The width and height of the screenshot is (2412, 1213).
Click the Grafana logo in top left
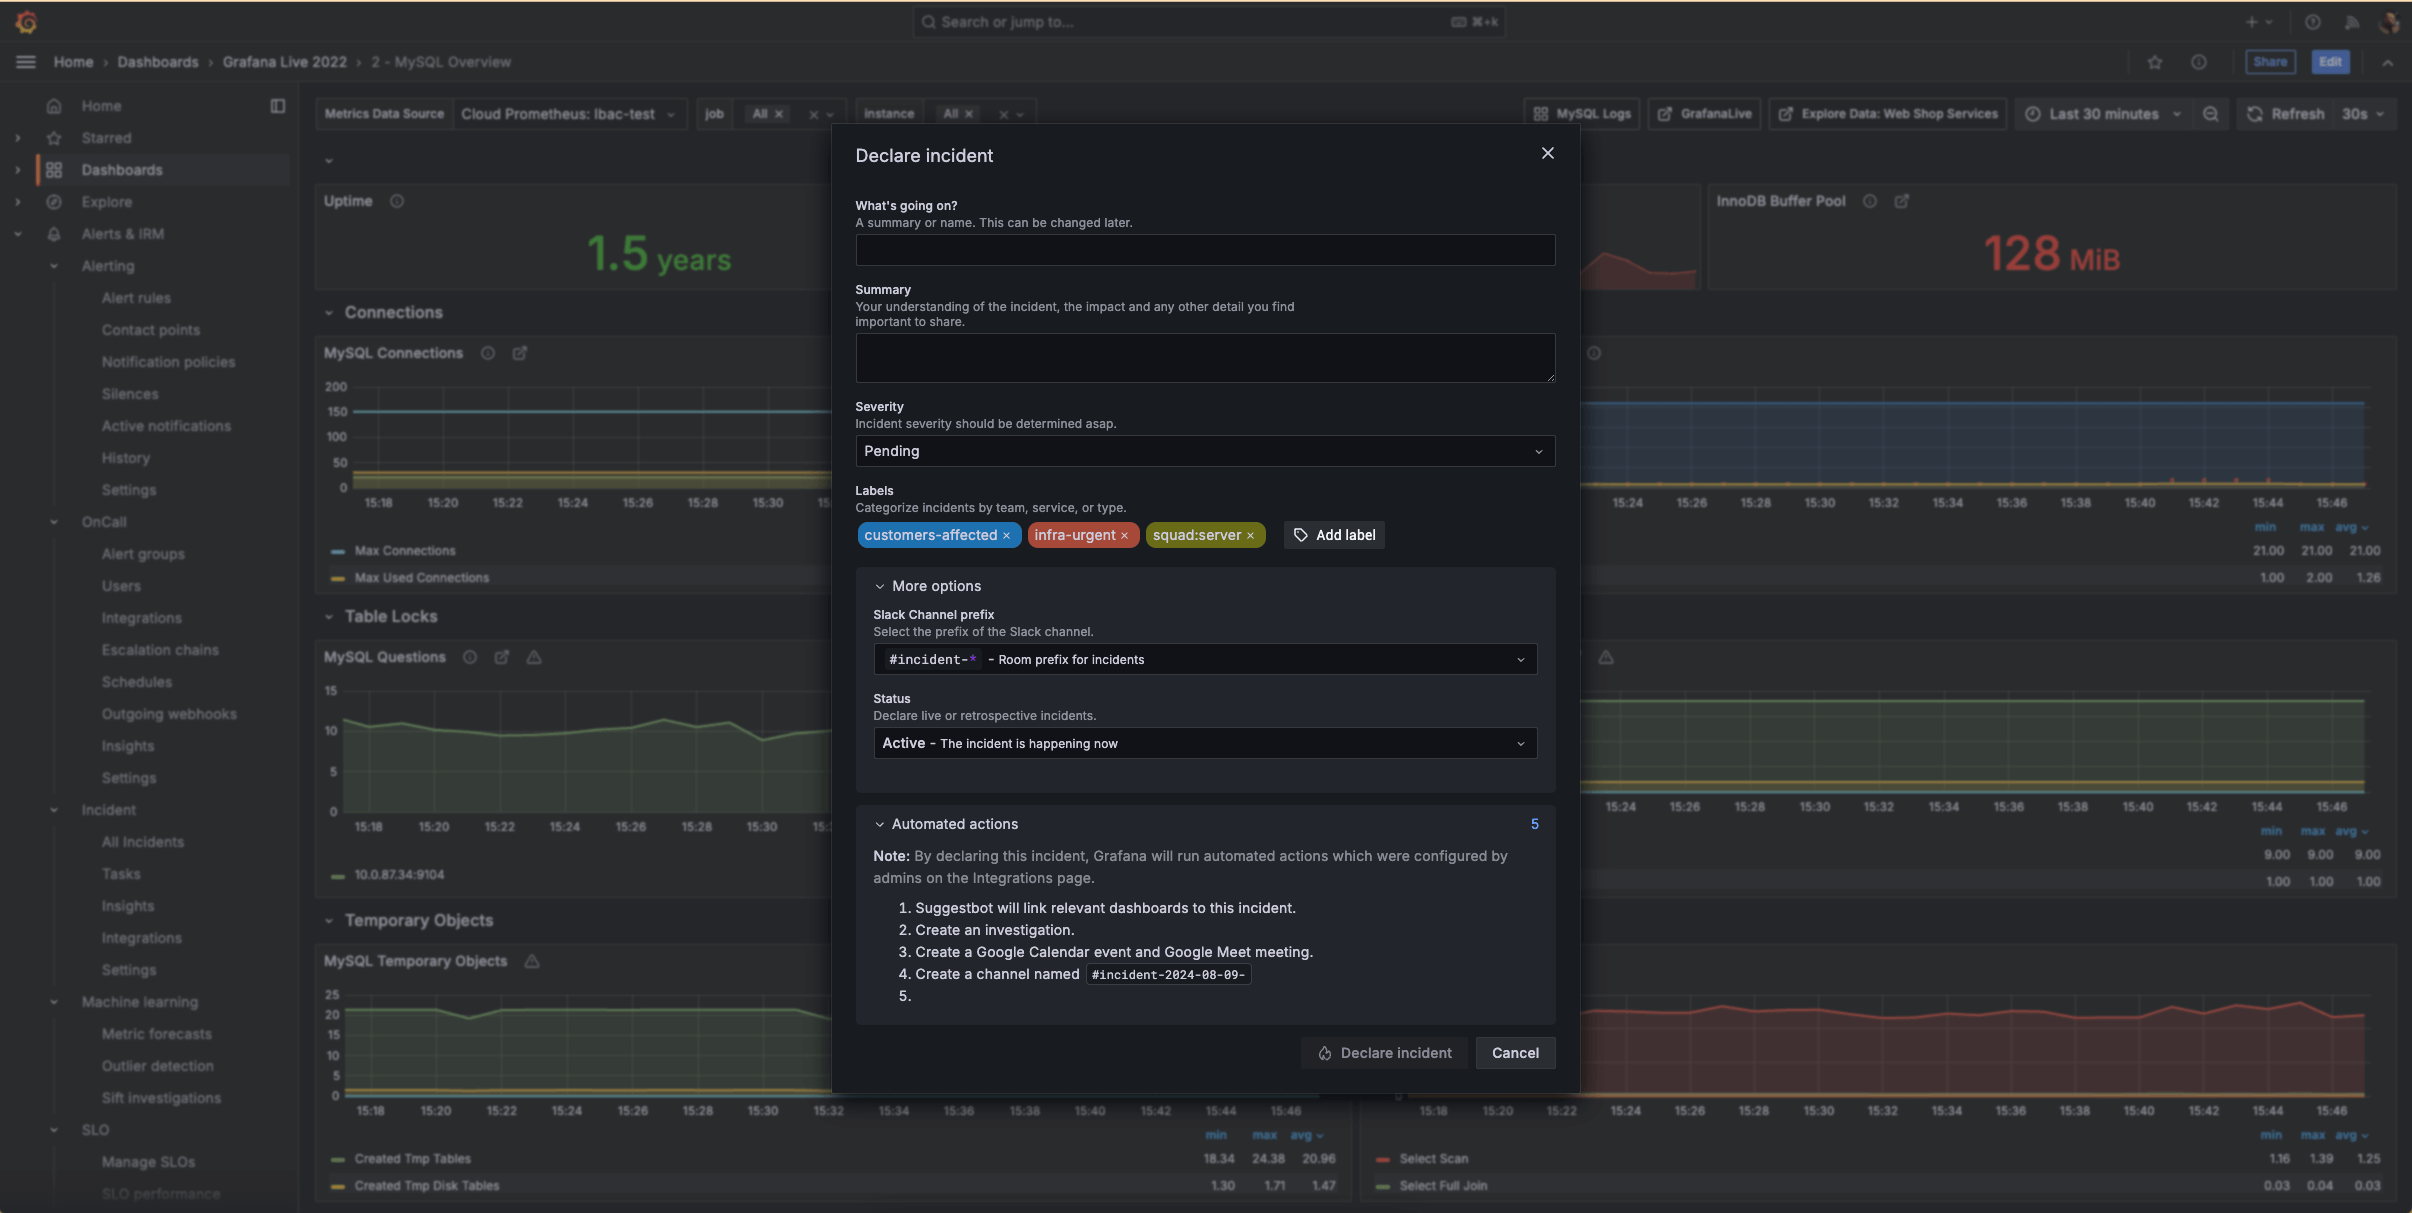click(27, 21)
